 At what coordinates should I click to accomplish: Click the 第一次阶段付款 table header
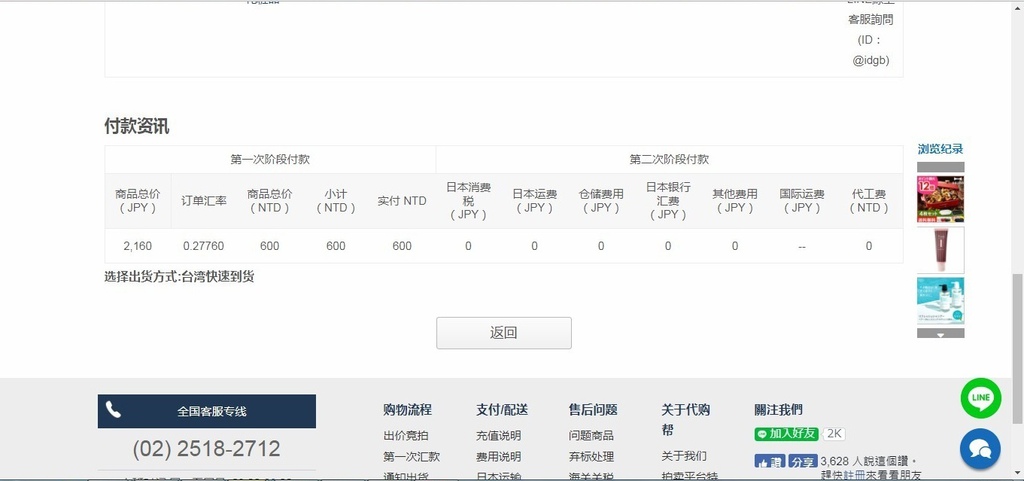point(270,159)
